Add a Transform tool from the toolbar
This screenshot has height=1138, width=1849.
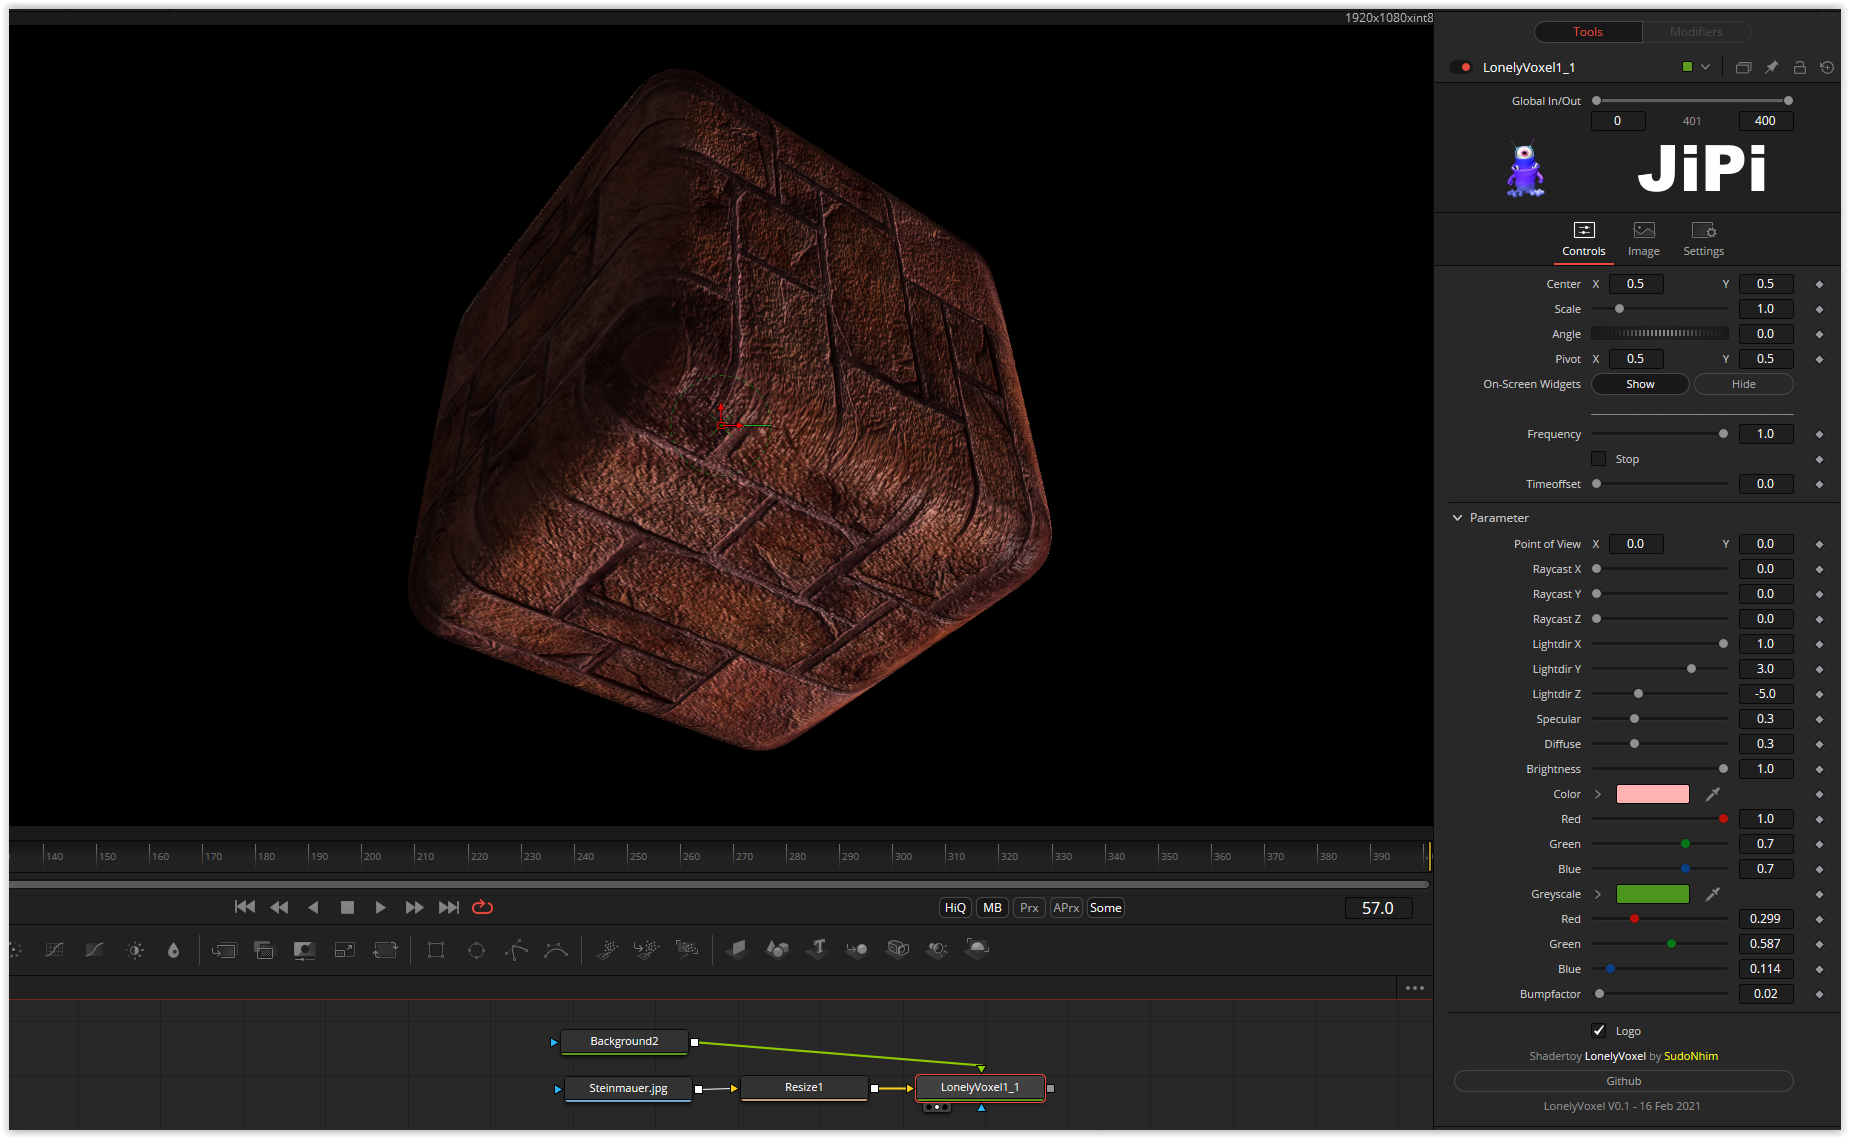coord(385,950)
